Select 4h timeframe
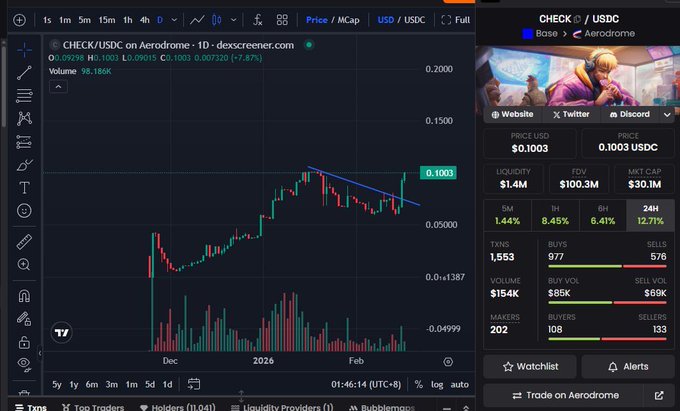680x411 pixels. (145, 20)
